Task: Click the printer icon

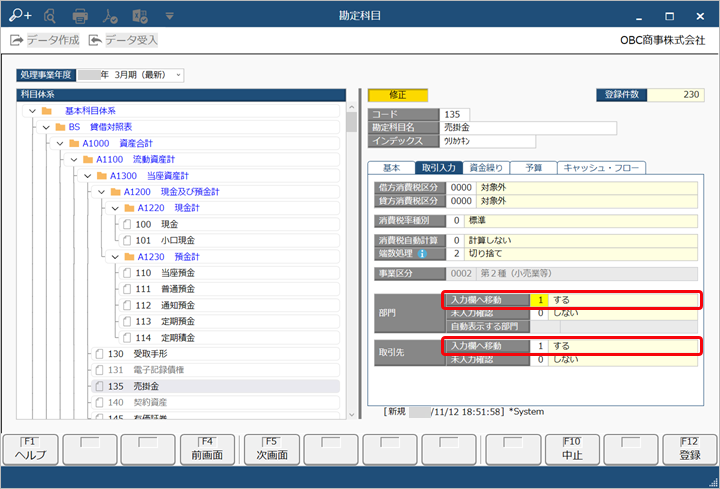Action: [80, 16]
